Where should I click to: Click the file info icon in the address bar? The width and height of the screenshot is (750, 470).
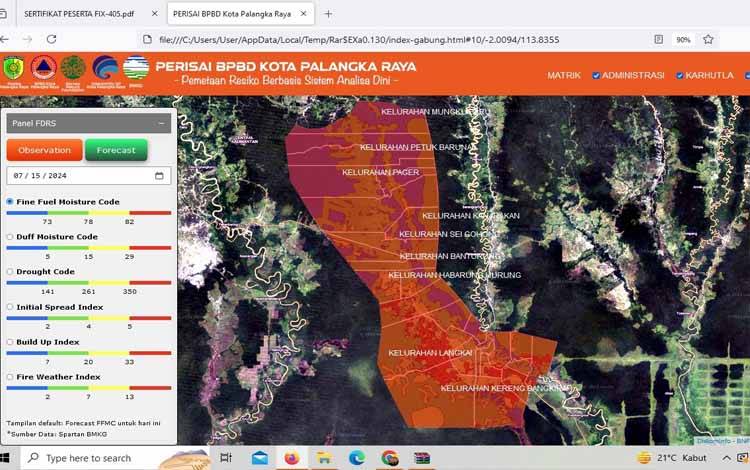pos(147,39)
